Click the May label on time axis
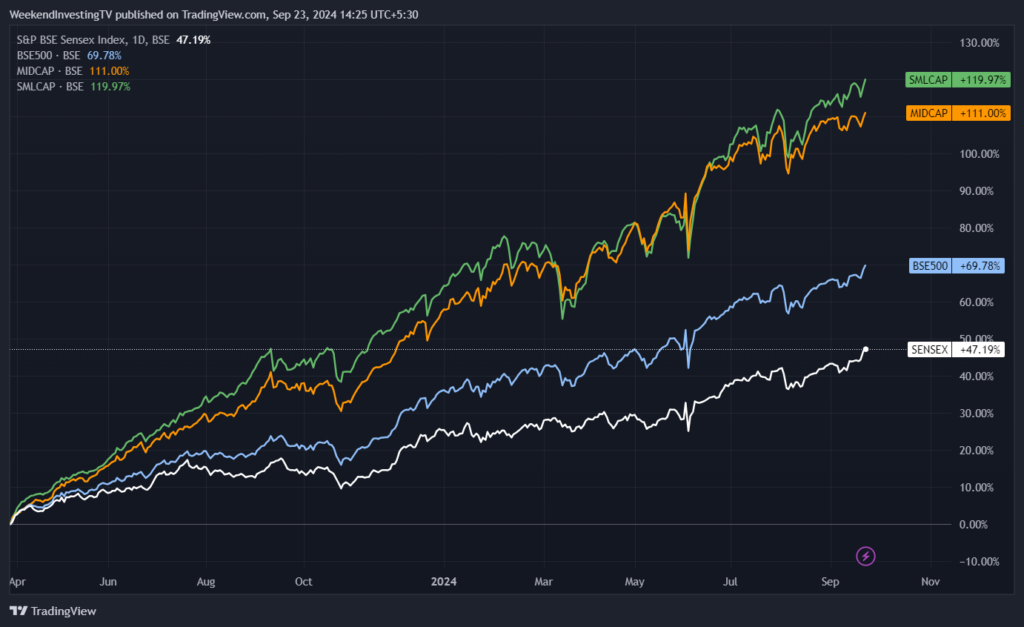 [635, 581]
